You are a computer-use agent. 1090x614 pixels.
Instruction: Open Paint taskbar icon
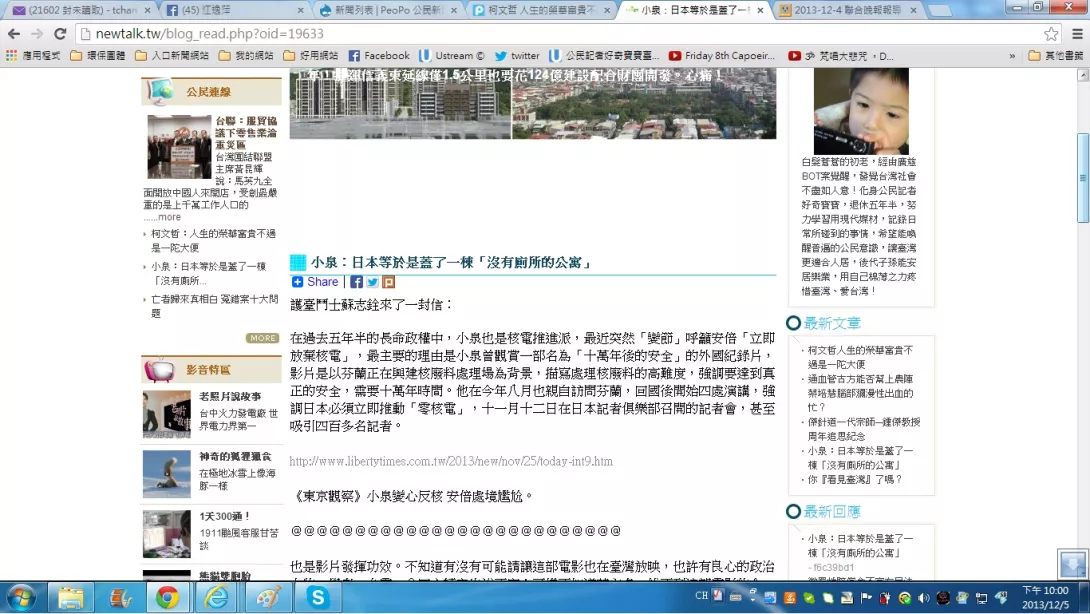[268, 597]
